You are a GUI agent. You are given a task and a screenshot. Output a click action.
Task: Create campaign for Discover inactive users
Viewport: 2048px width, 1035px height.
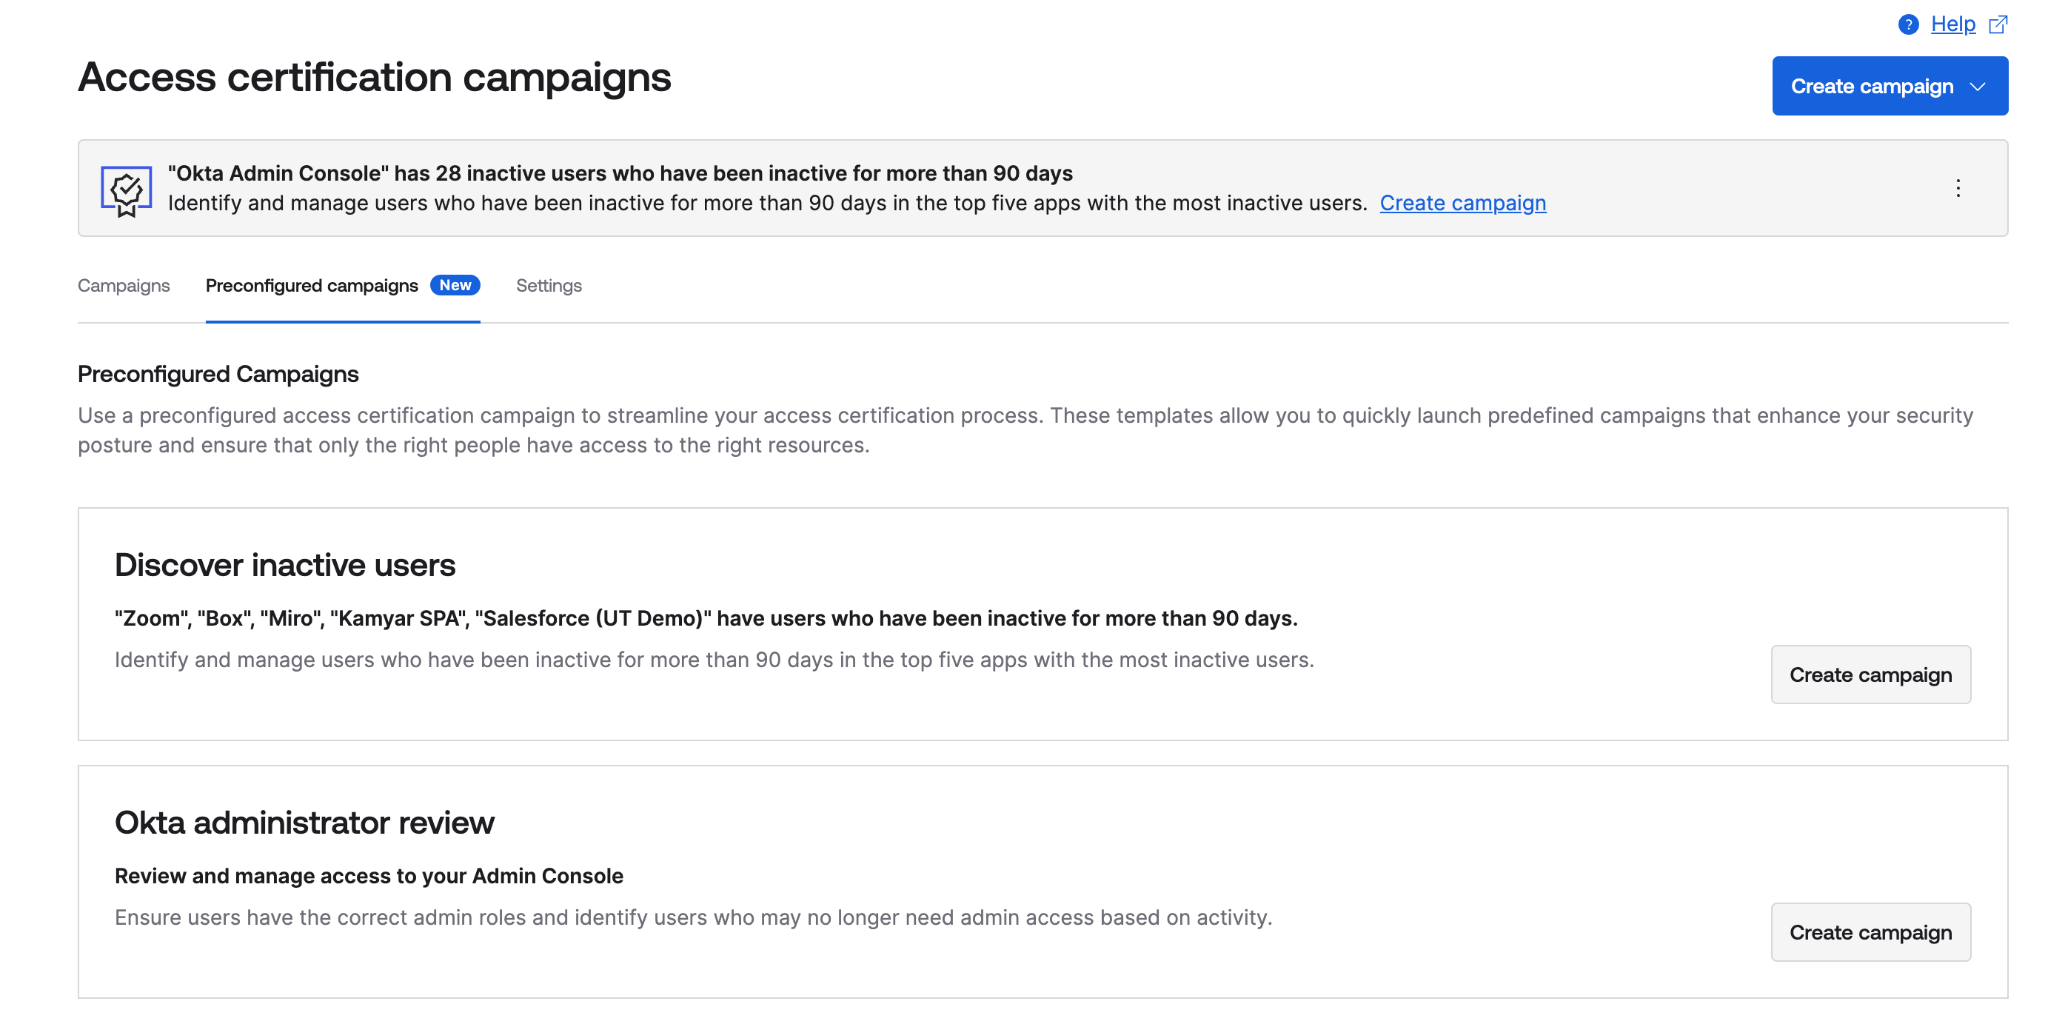tap(1870, 675)
